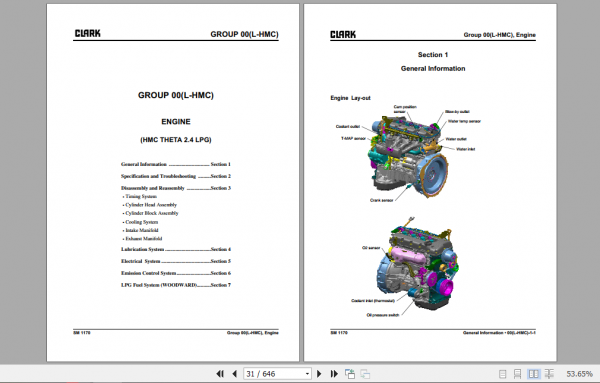Viewport: 600px width, 383px height.
Task: Go to the previous page
Action: (235, 374)
